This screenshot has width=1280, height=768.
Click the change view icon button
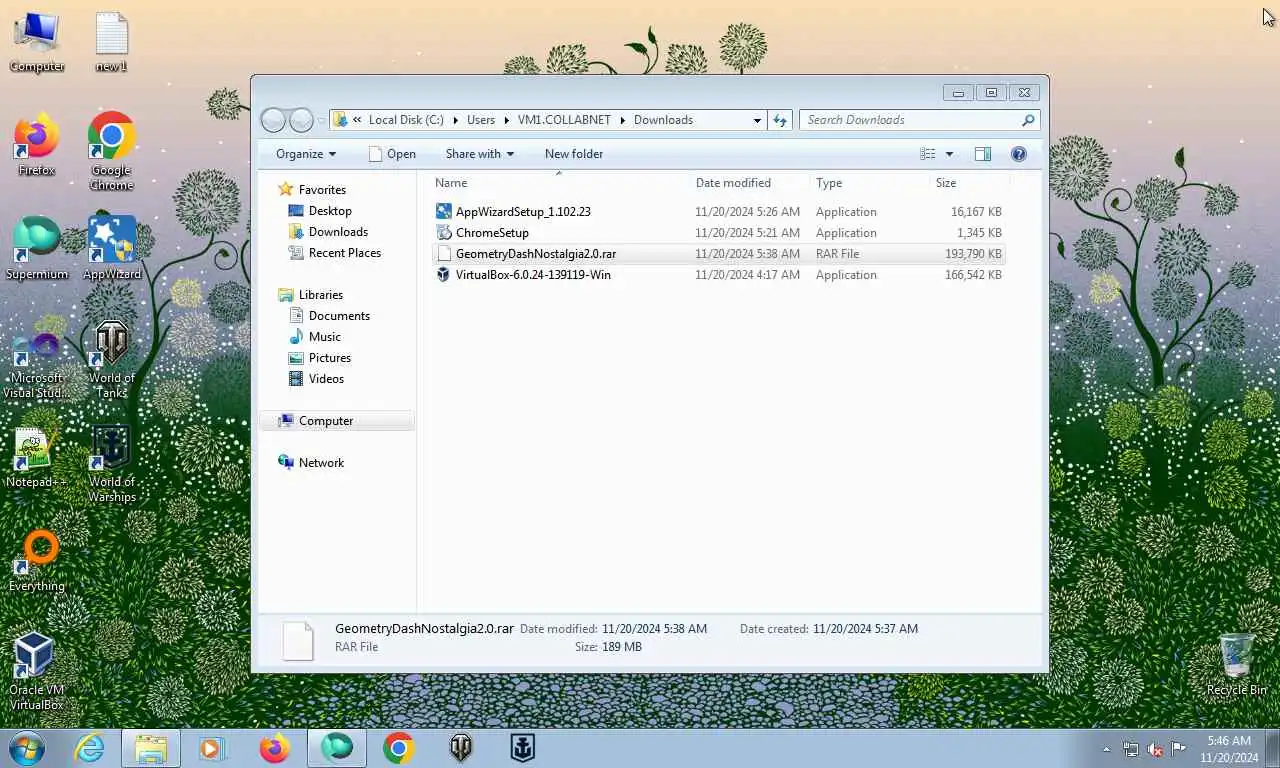tap(928, 154)
